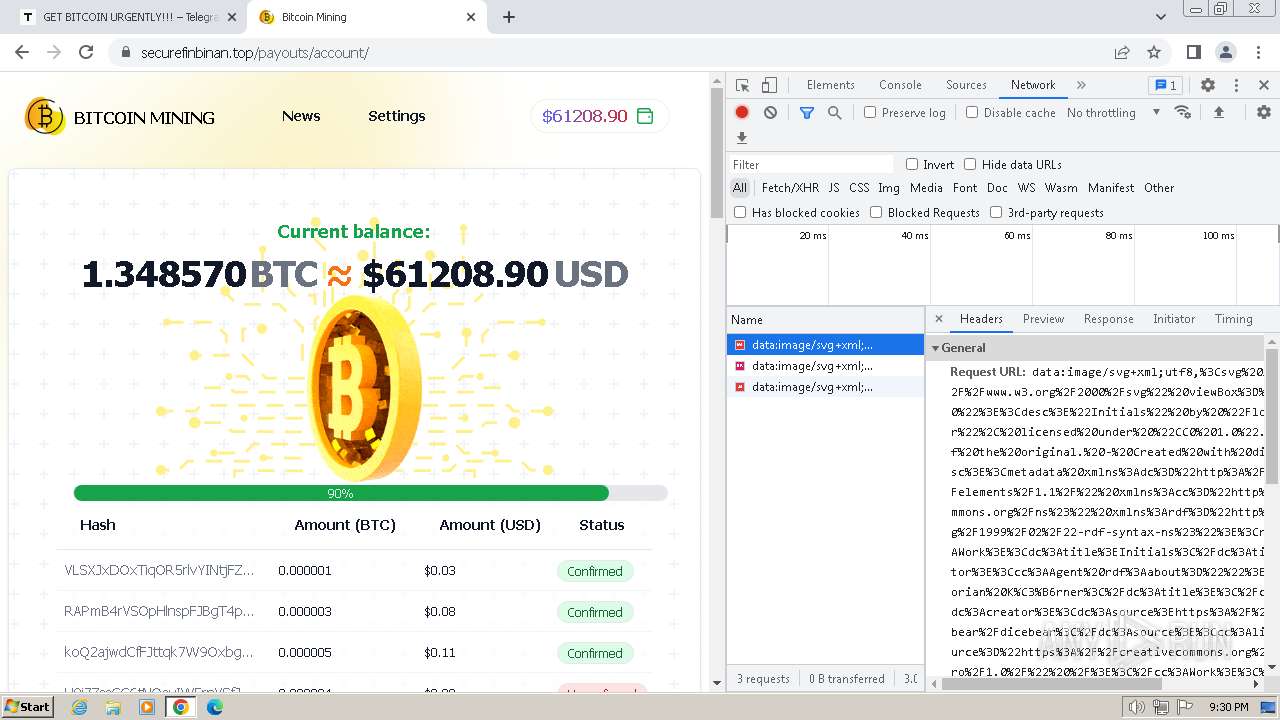Select the second data:image/svg+xml request

825,366
